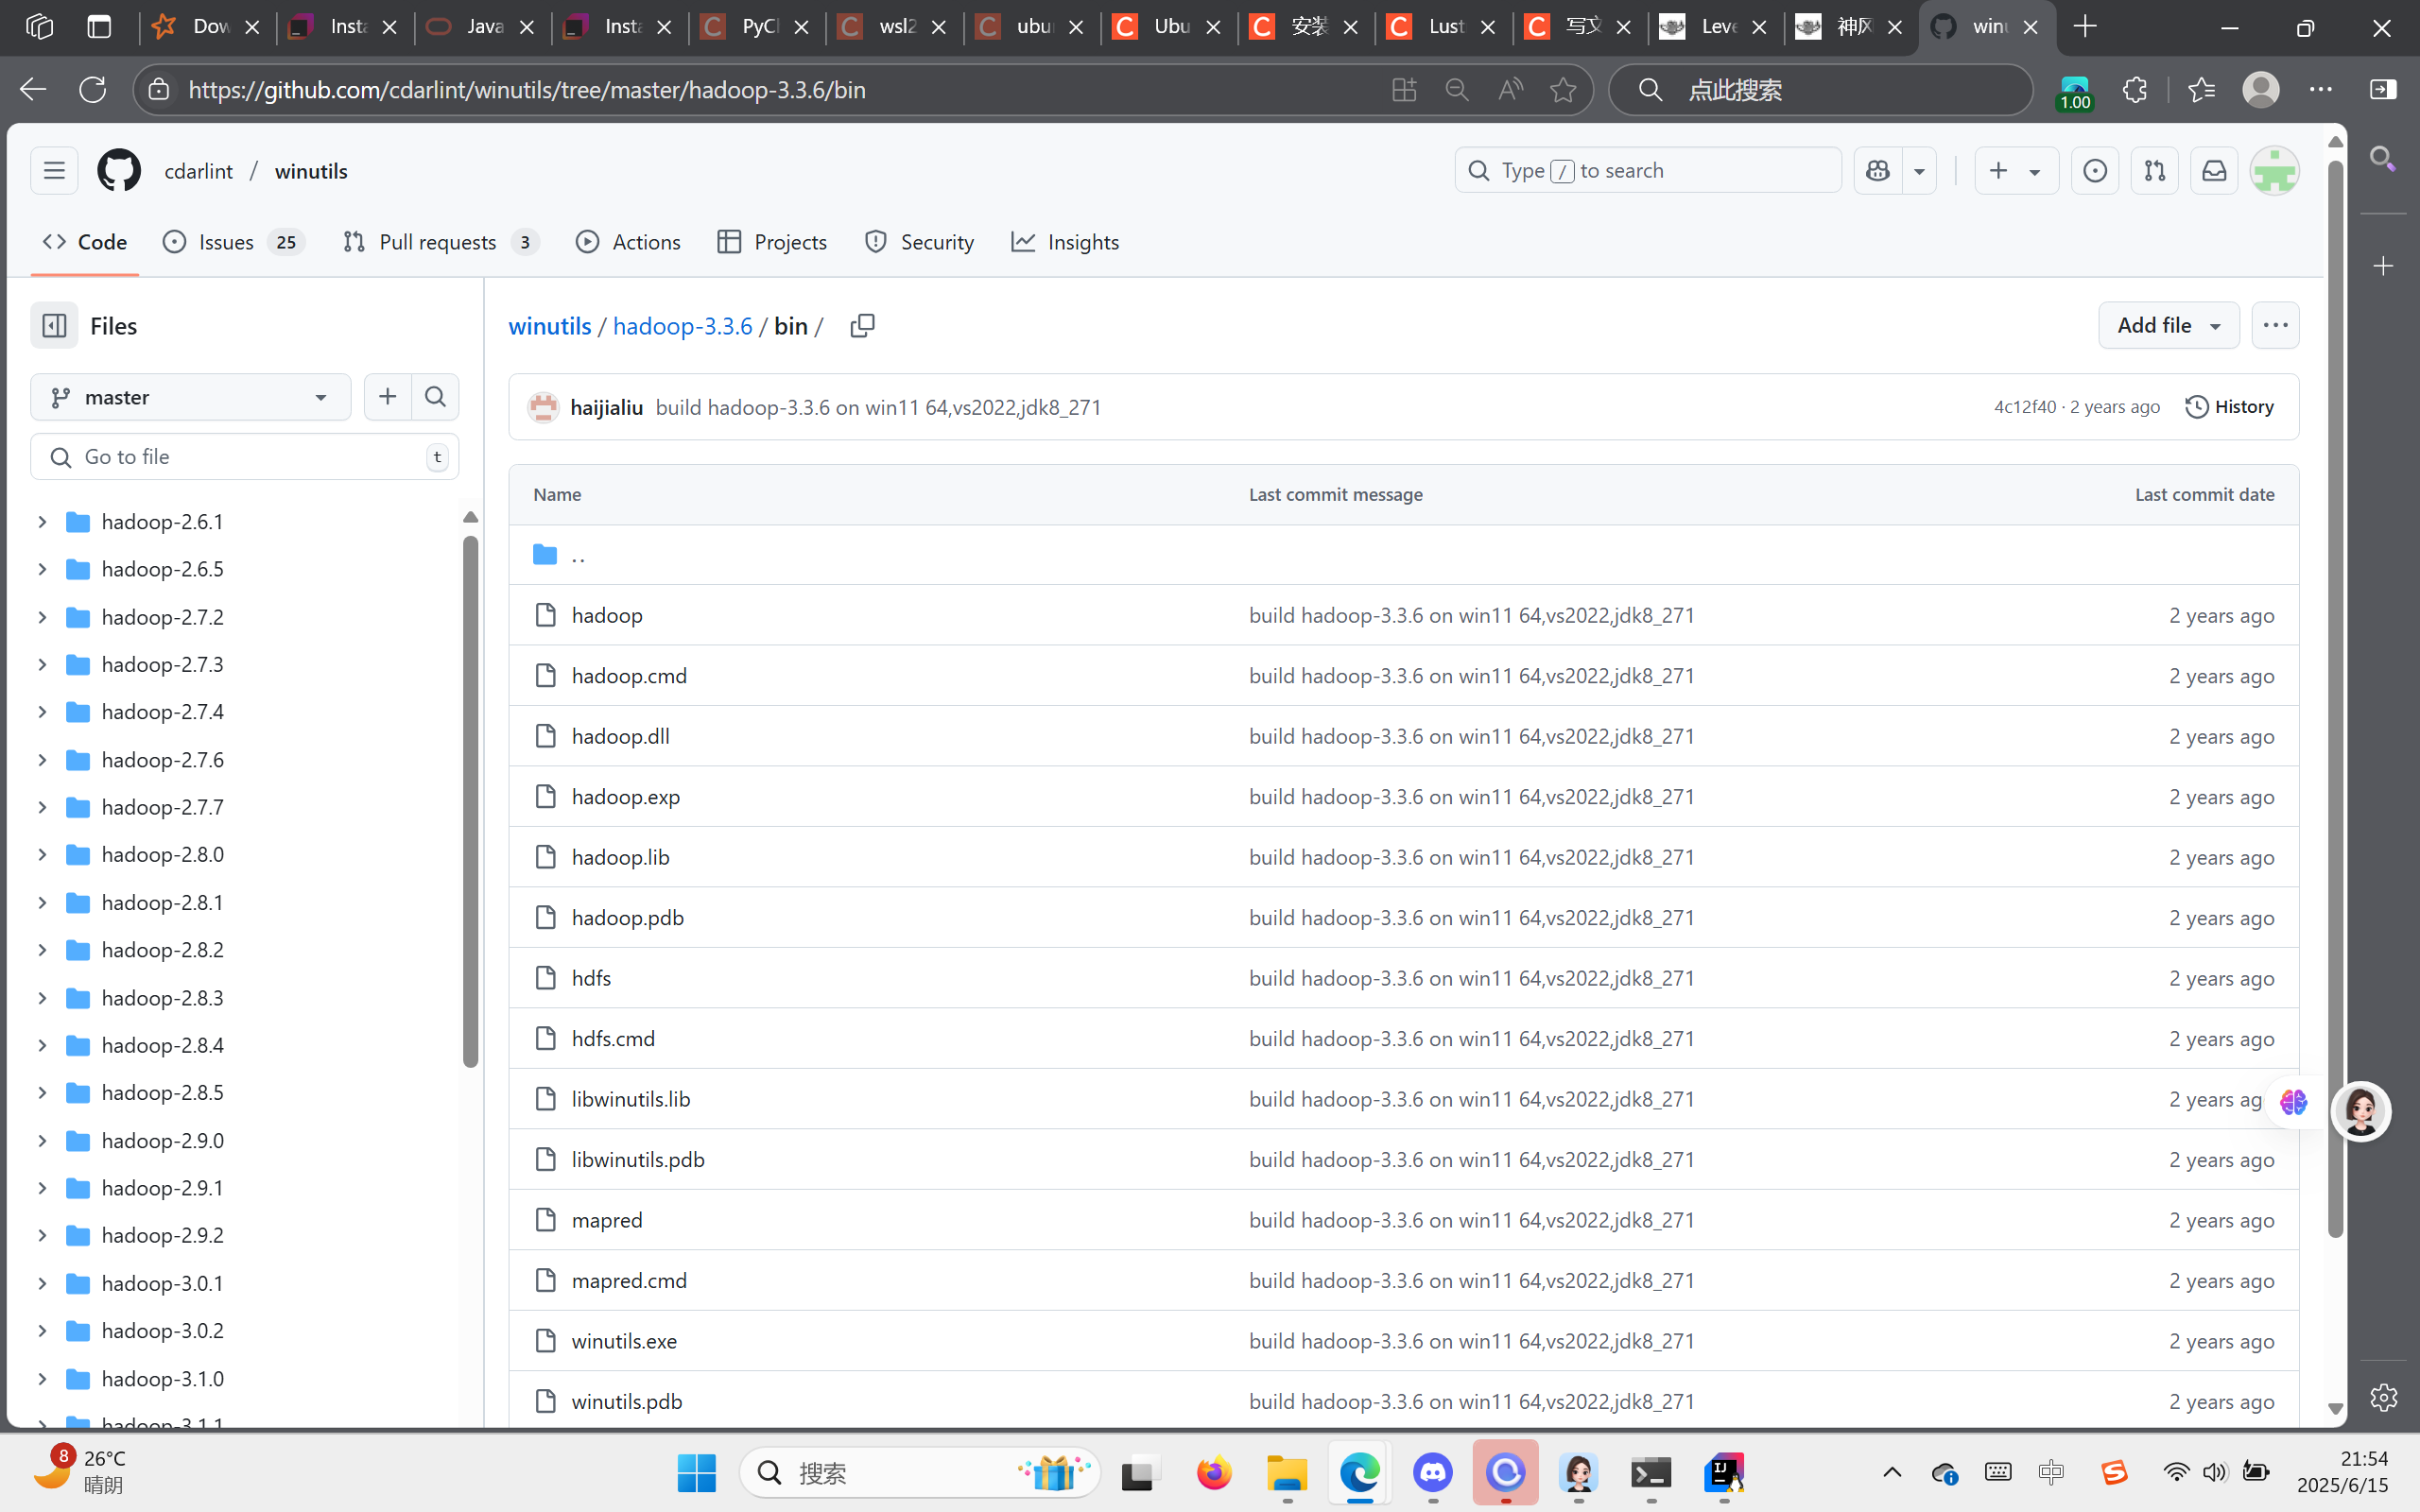Viewport: 2420px width, 1512px height.
Task: Open the issues icon in header
Action: coord(2094,171)
